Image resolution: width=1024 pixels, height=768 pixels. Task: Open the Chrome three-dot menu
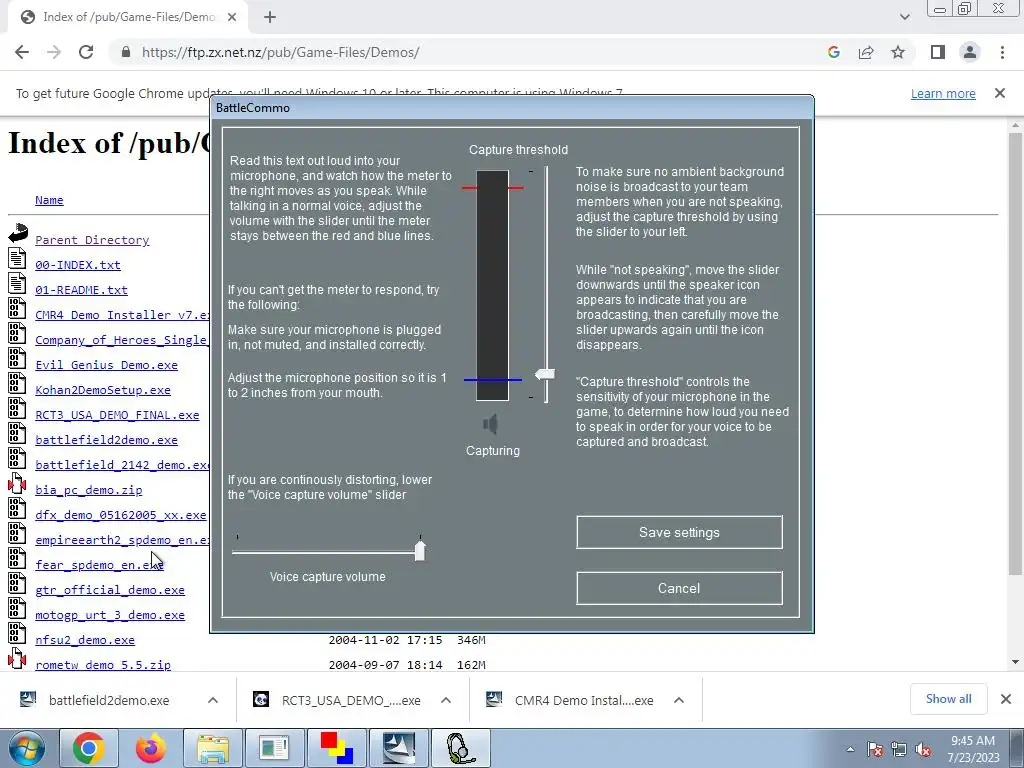click(1002, 52)
